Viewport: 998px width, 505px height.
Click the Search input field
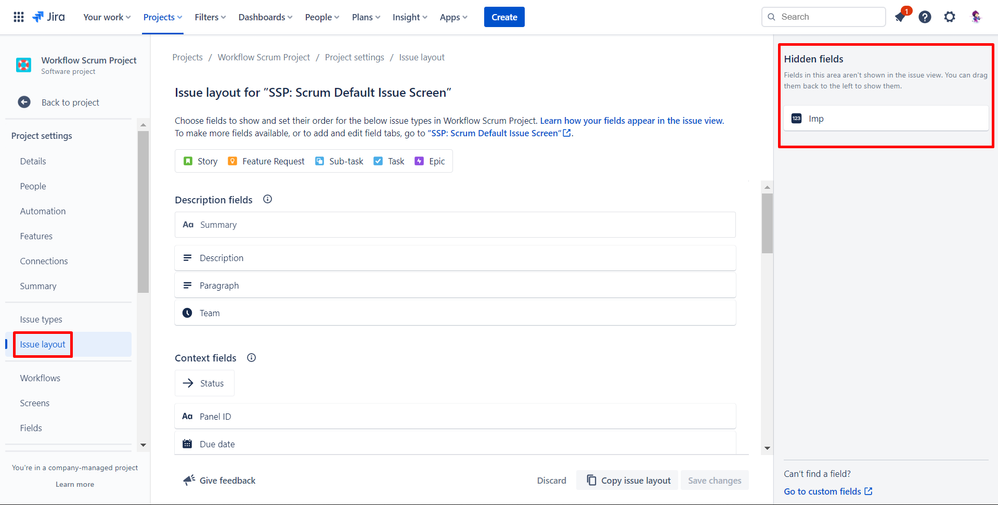coord(823,17)
